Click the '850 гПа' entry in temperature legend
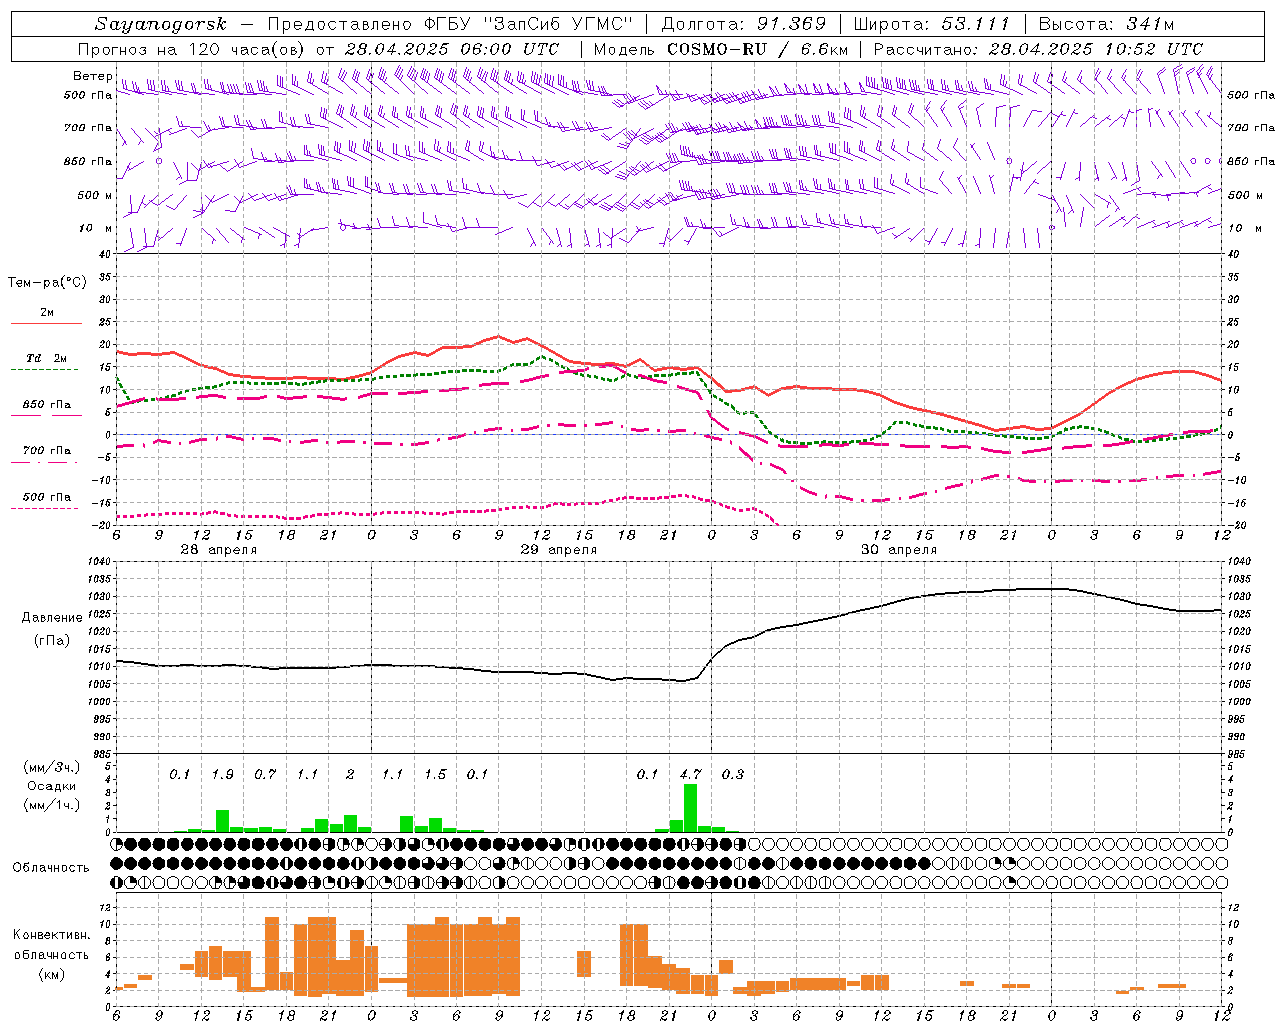This screenshot has width=1280, height=1024. point(46,405)
